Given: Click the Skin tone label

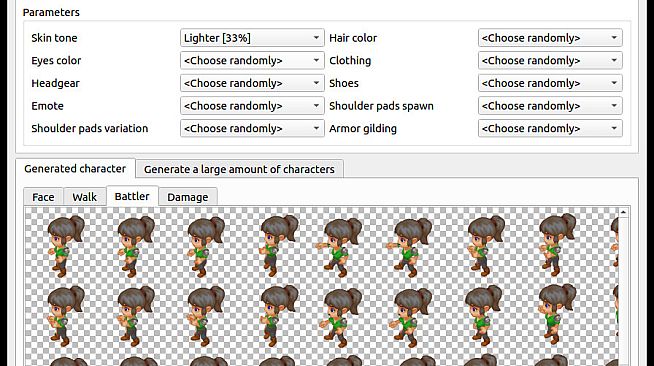Looking at the screenshot, I should (54, 38).
